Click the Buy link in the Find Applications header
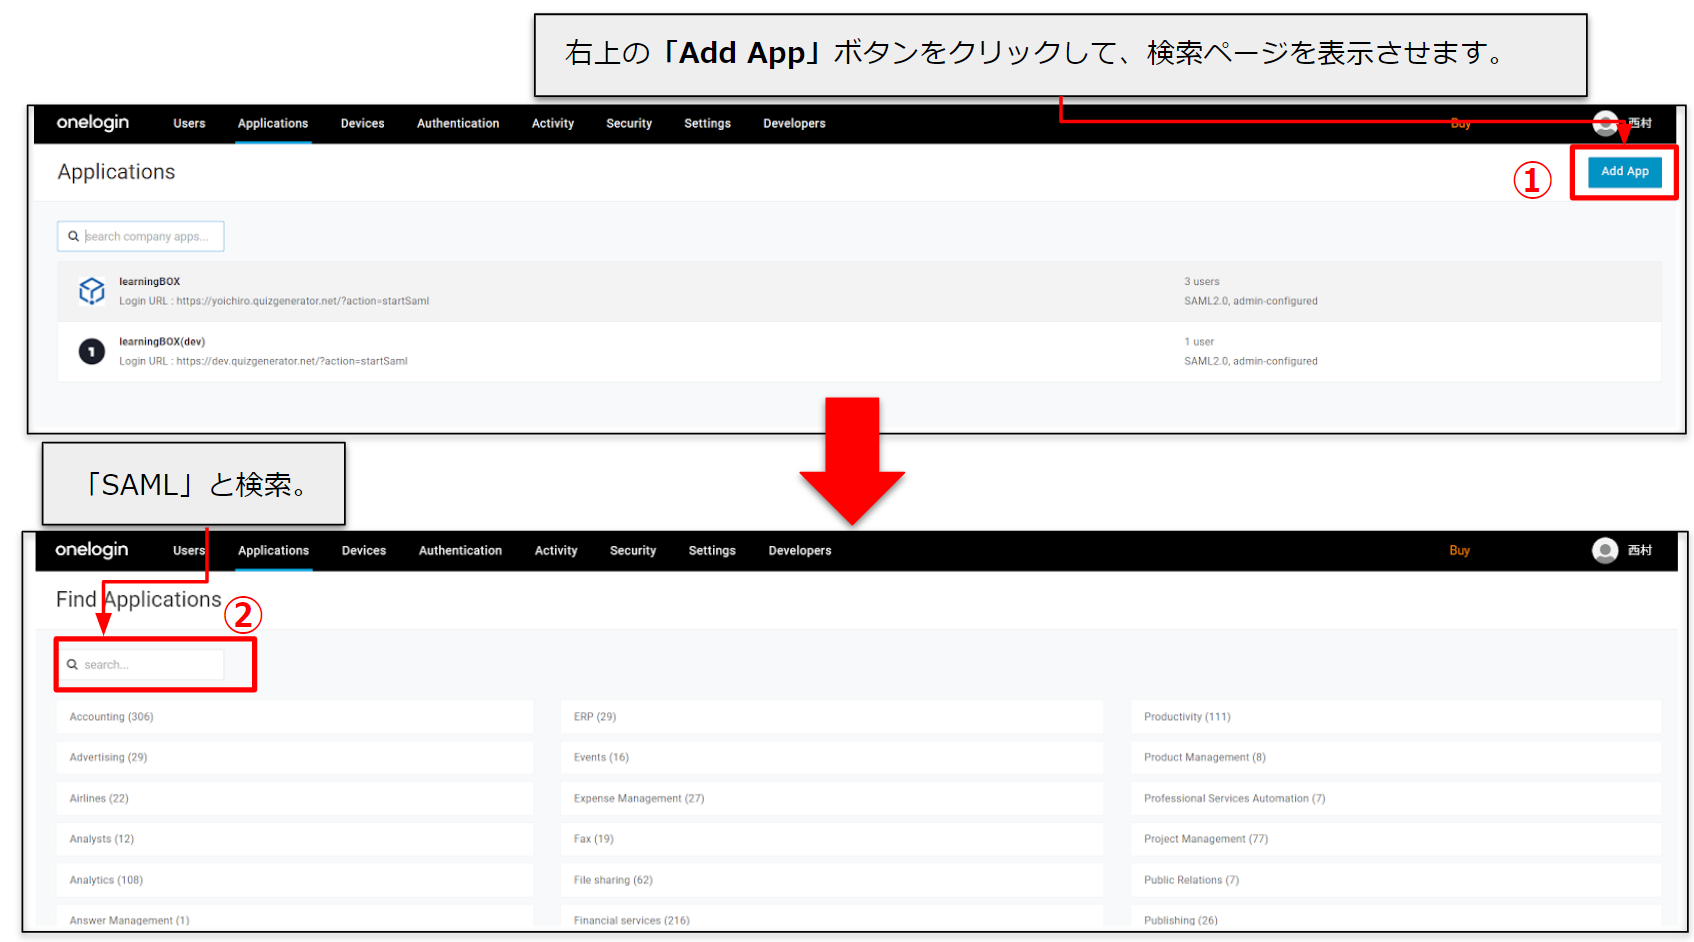This screenshot has width=1694, height=942. pyautogui.click(x=1460, y=550)
